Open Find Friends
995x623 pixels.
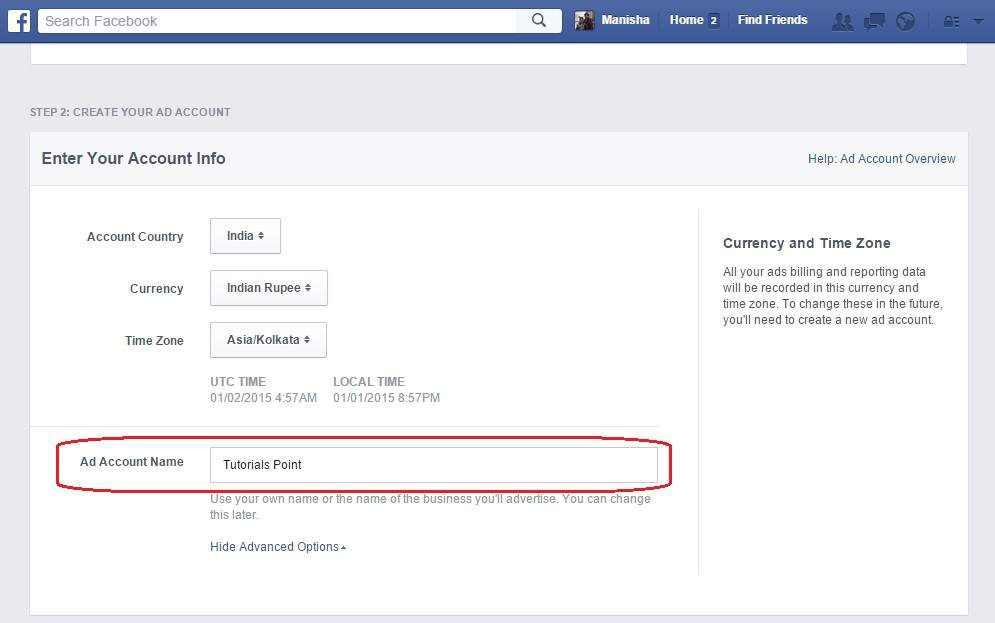click(x=772, y=19)
